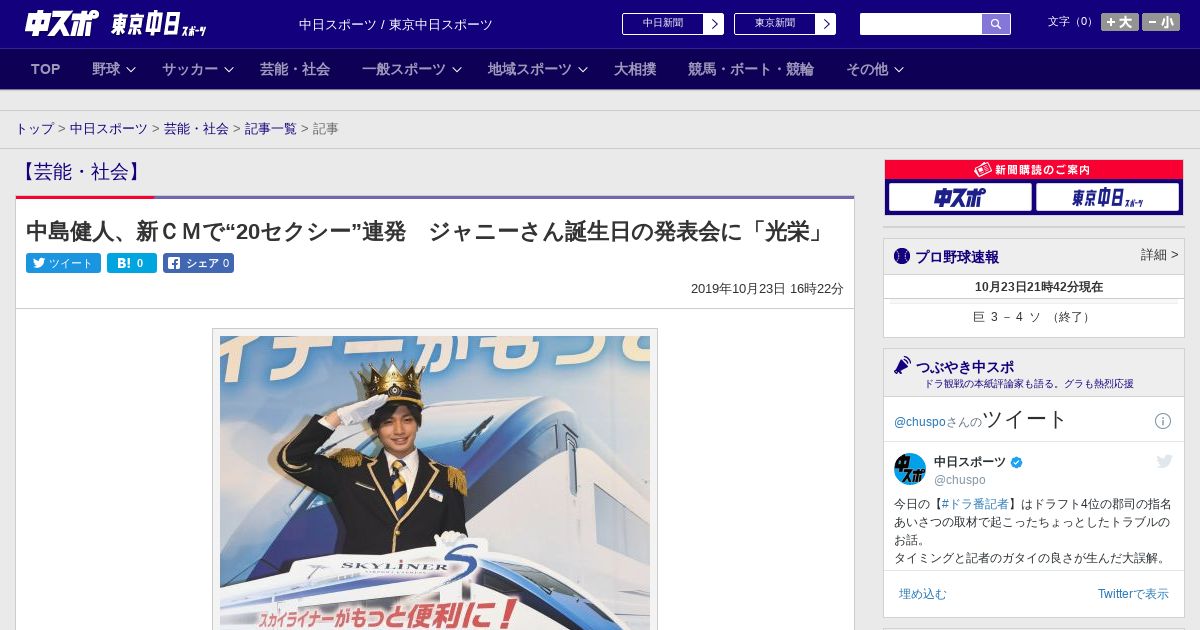Click the Twitterで表示 link
Viewport: 1200px width, 630px height.
click(1133, 594)
